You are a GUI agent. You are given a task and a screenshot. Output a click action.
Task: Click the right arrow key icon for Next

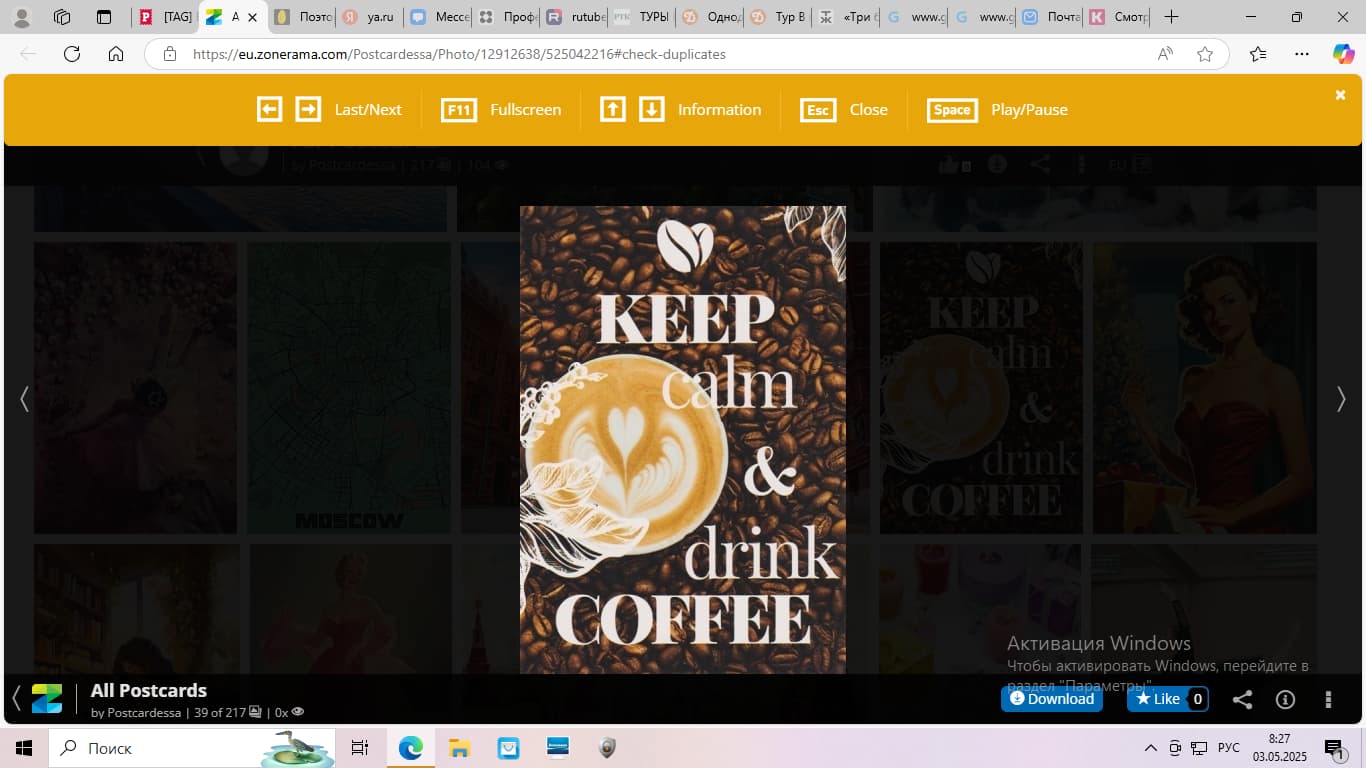click(x=308, y=109)
